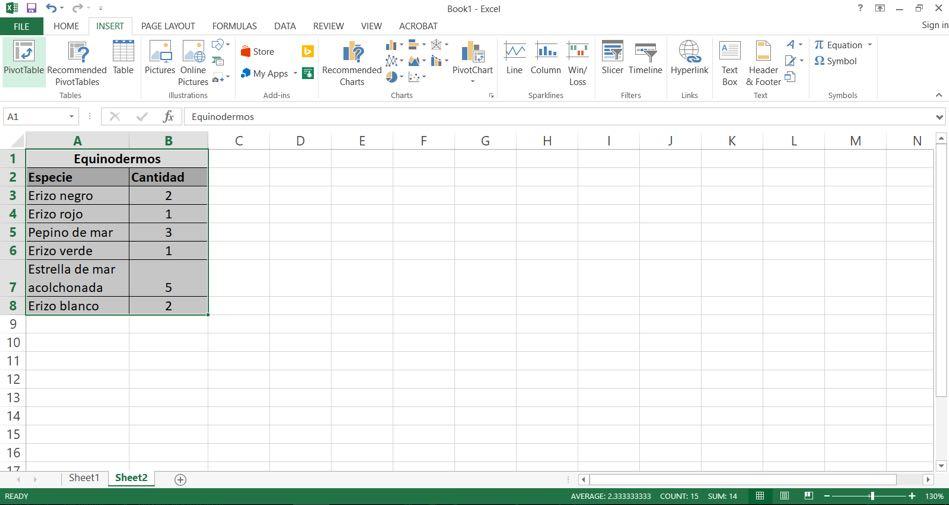This screenshot has width=949, height=505.
Task: Insert a Column sparkline
Action: pos(546,58)
